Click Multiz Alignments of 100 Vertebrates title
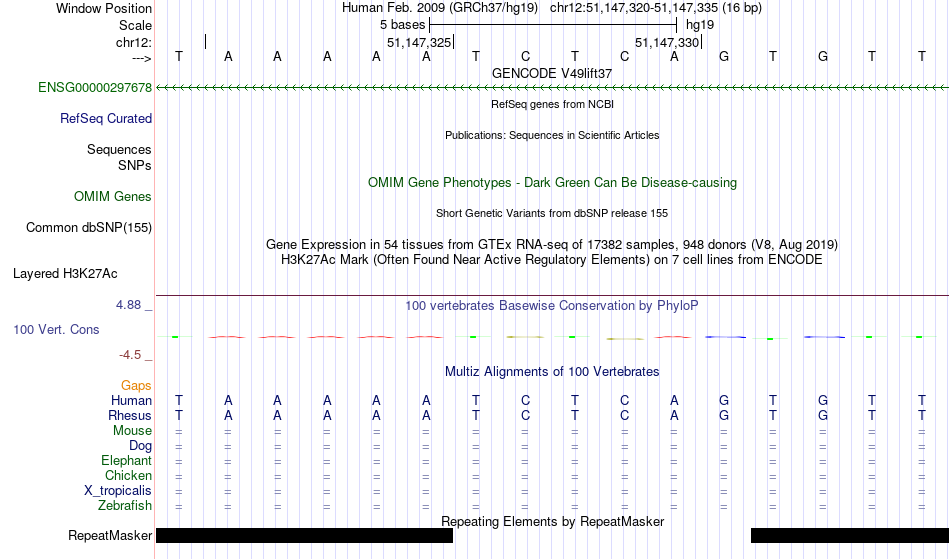Image resolution: width=950 pixels, height=559 pixels. (x=552, y=371)
